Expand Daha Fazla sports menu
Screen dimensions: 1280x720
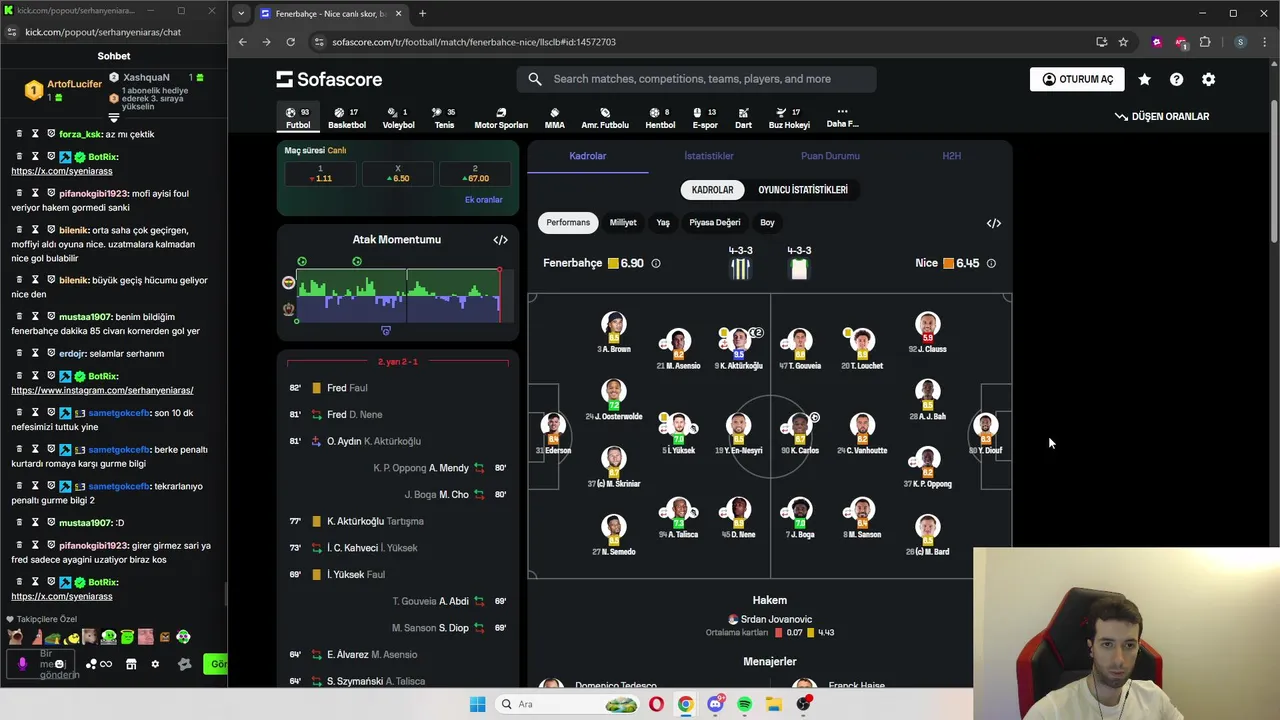pos(842,118)
